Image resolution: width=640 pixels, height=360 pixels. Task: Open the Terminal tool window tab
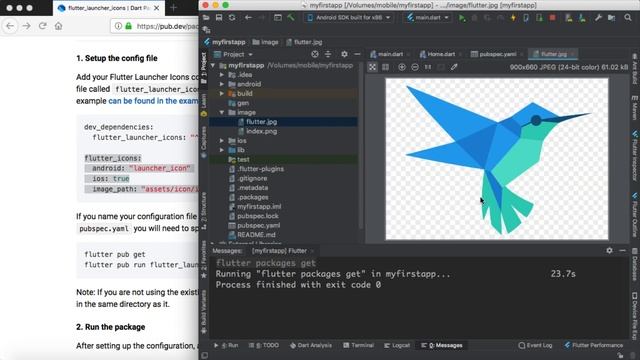tap(358, 345)
